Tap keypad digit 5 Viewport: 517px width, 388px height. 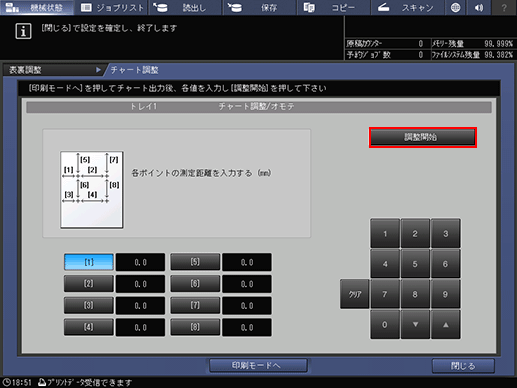pyautogui.click(x=415, y=264)
